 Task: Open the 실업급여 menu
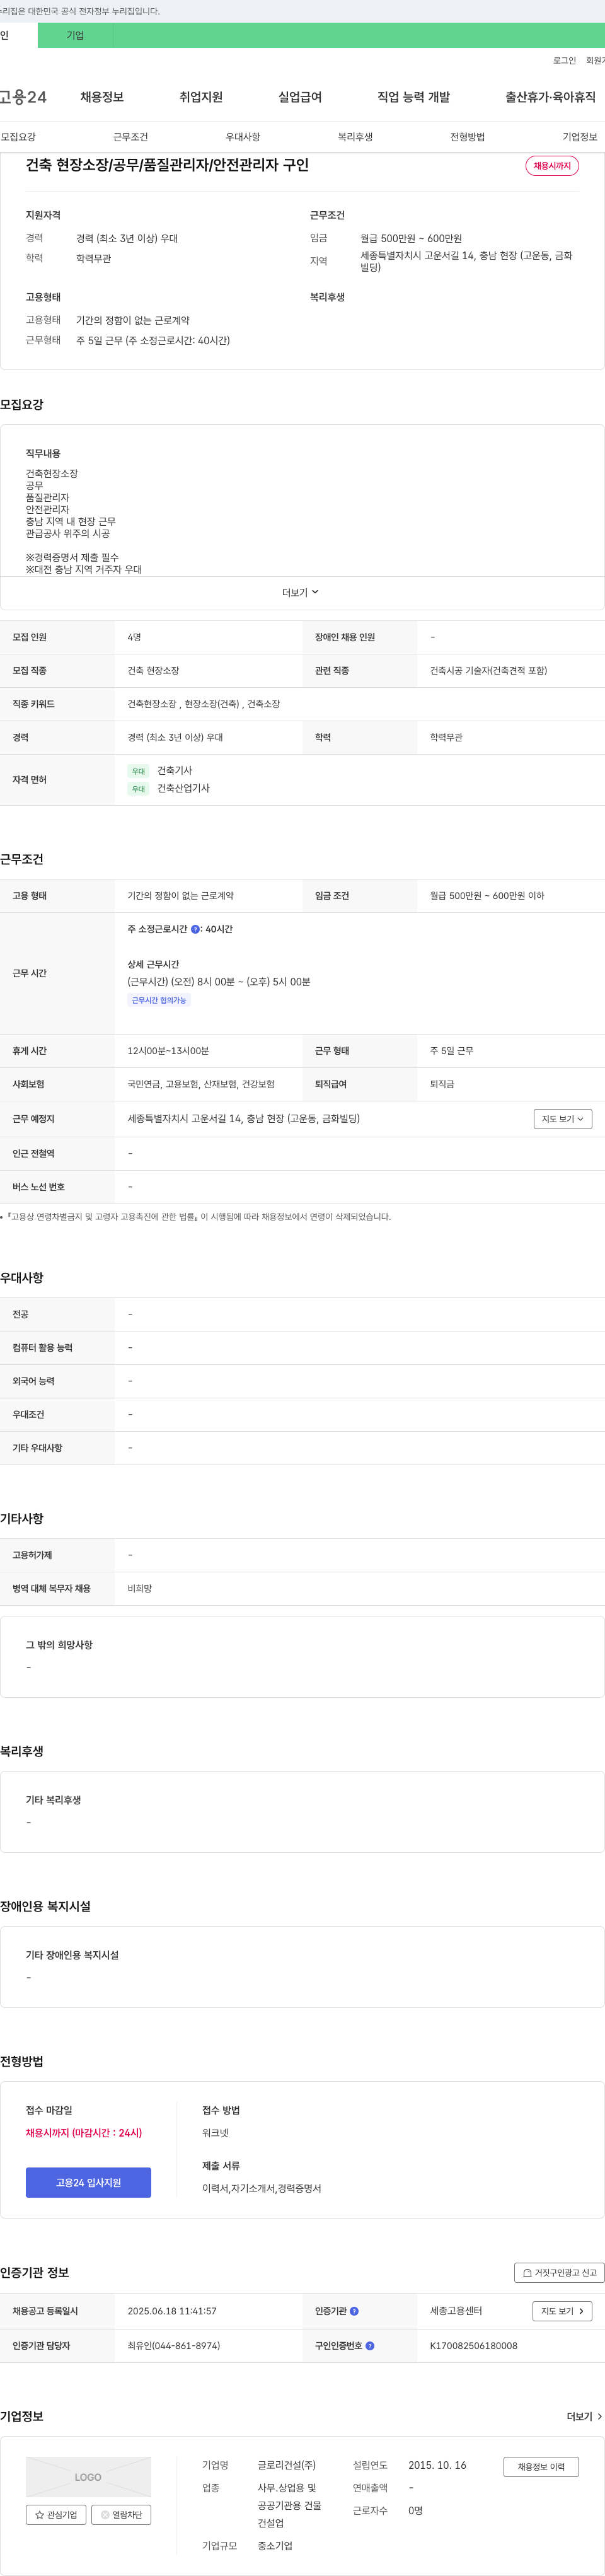300,97
